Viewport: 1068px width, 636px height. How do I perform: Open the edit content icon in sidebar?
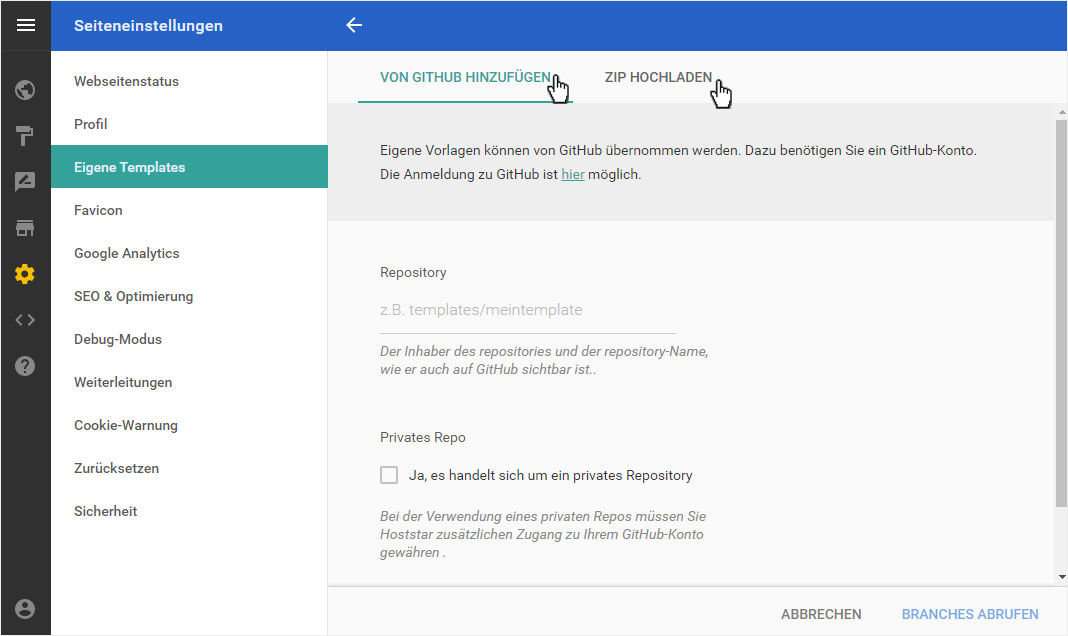(x=25, y=182)
